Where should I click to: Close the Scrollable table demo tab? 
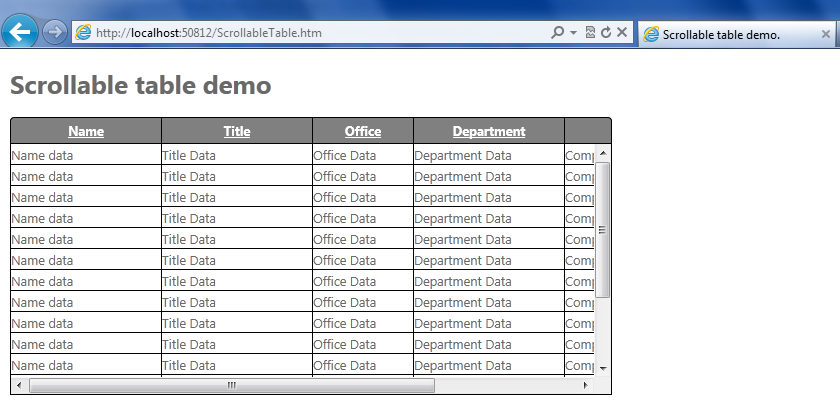click(826, 34)
